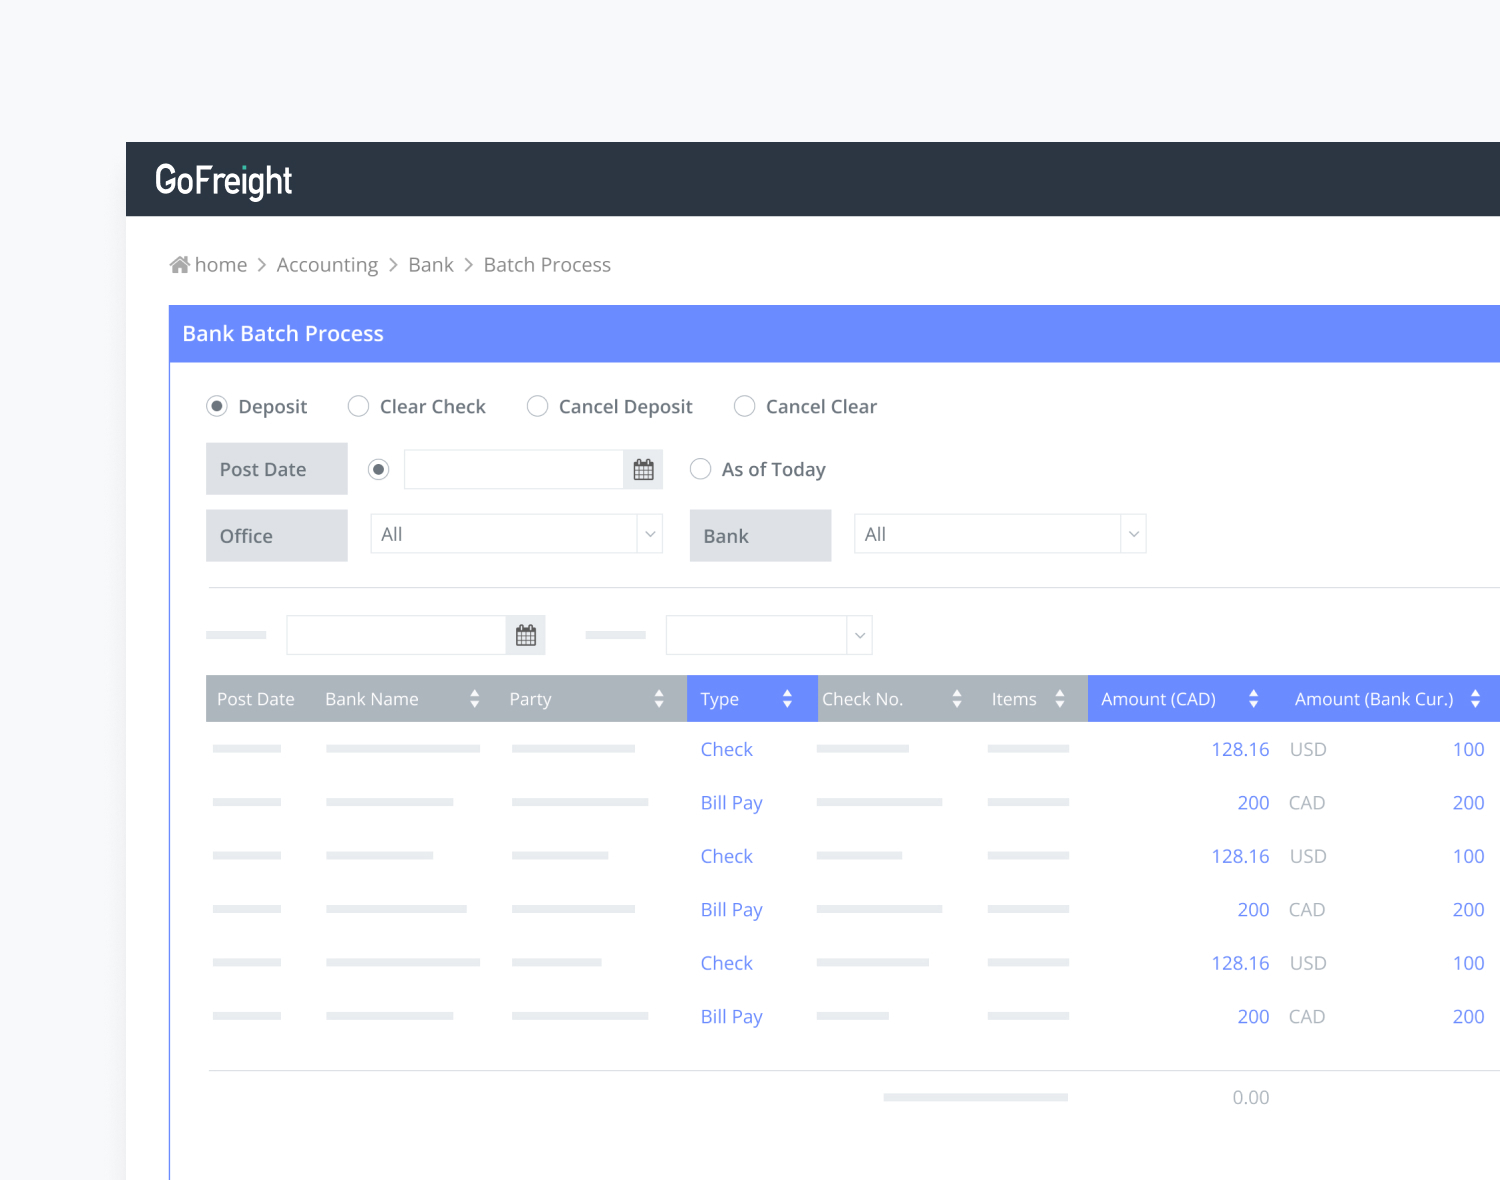Sort table by Check No. column
The width and height of the screenshot is (1500, 1180).
click(956, 699)
